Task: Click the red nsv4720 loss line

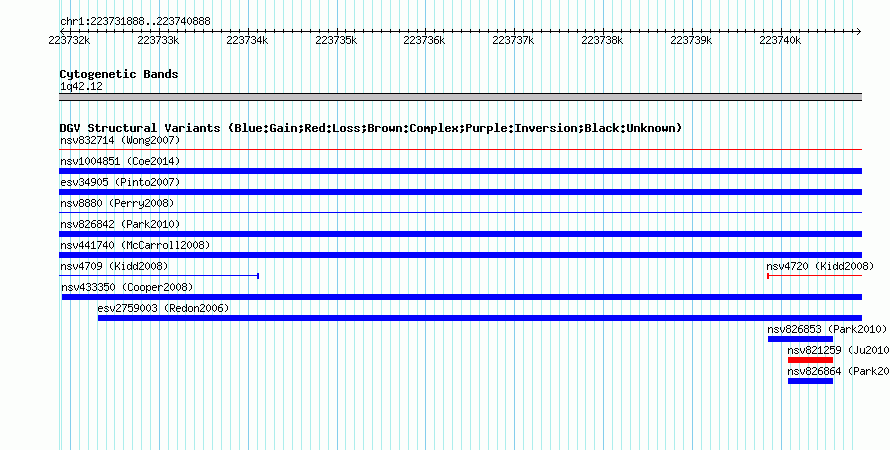Action: point(815,276)
